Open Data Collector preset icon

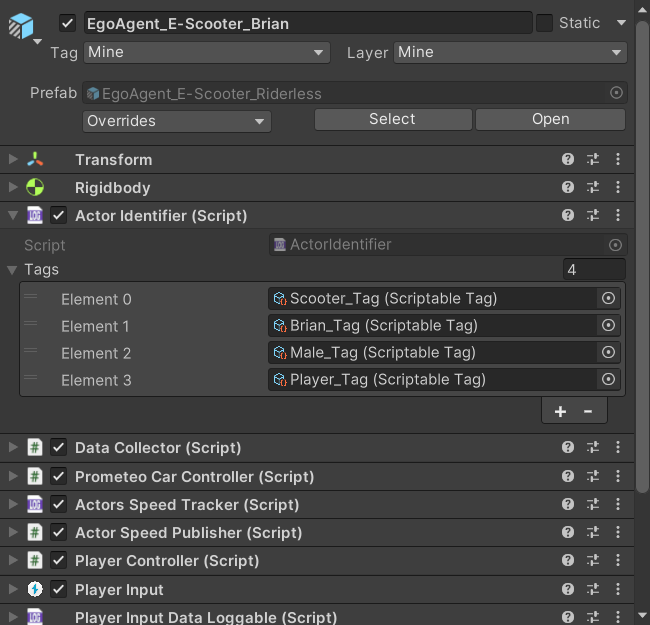pos(593,447)
